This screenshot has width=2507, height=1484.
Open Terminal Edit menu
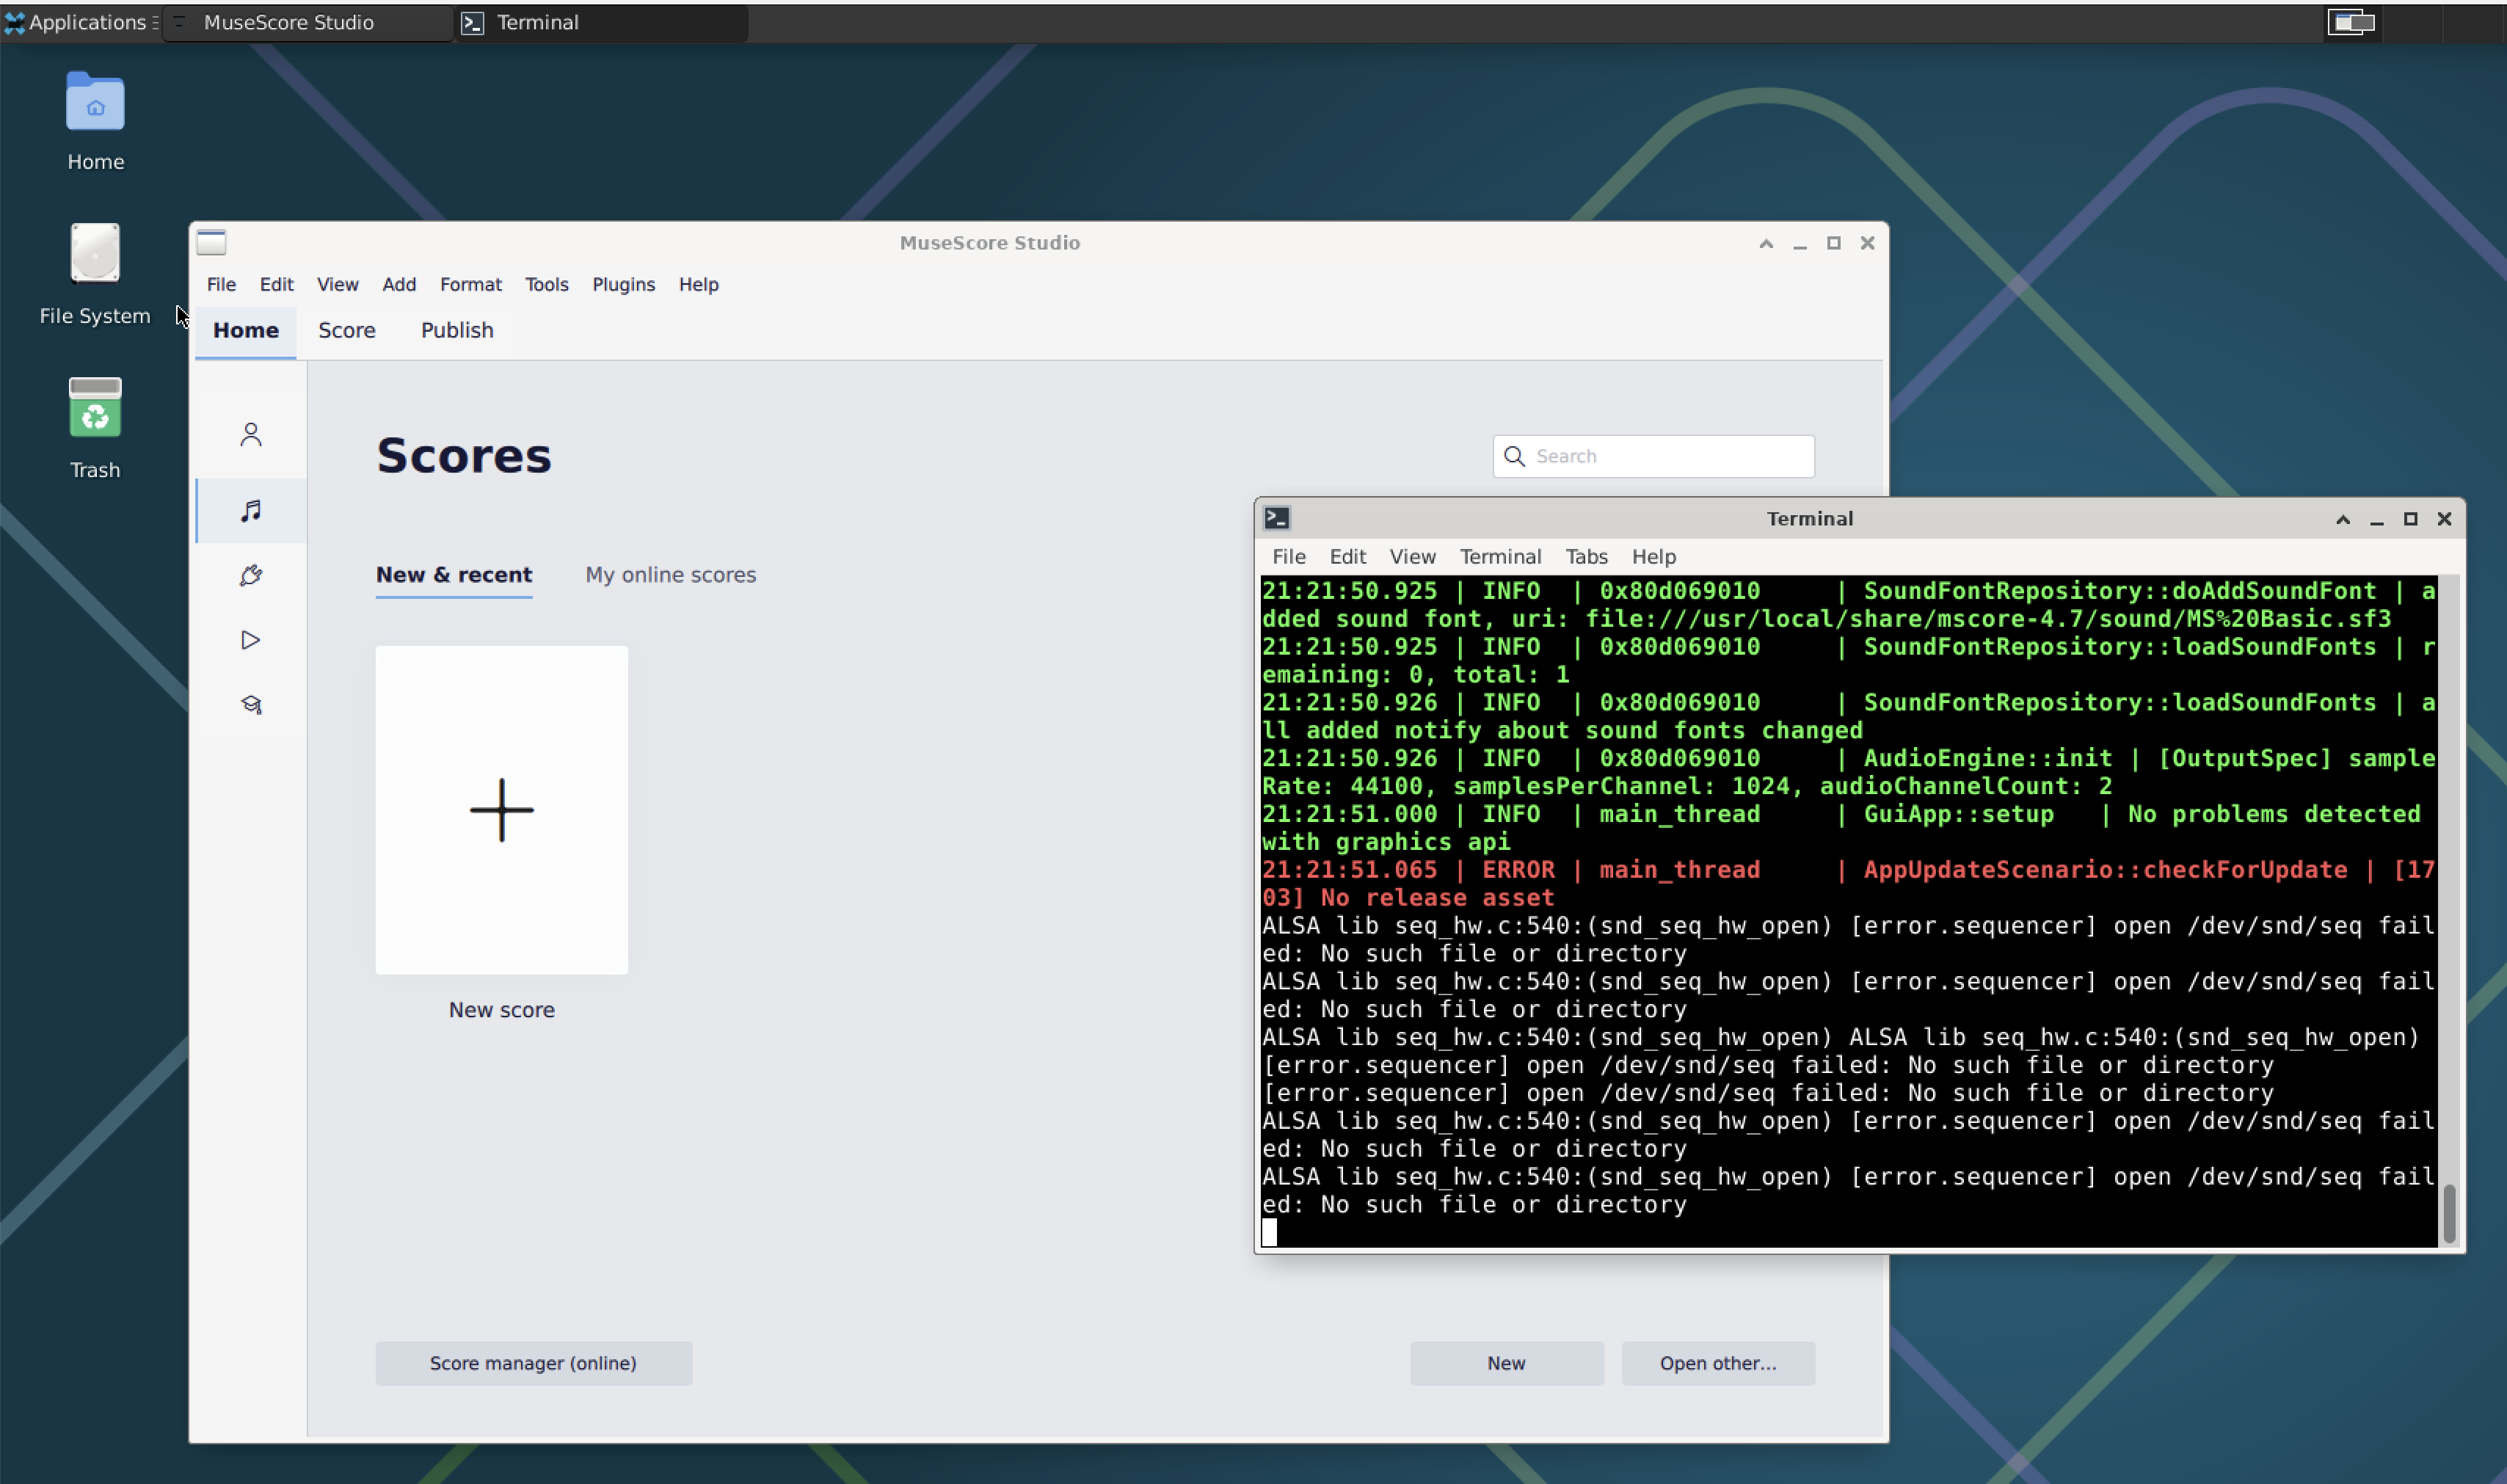(1347, 556)
